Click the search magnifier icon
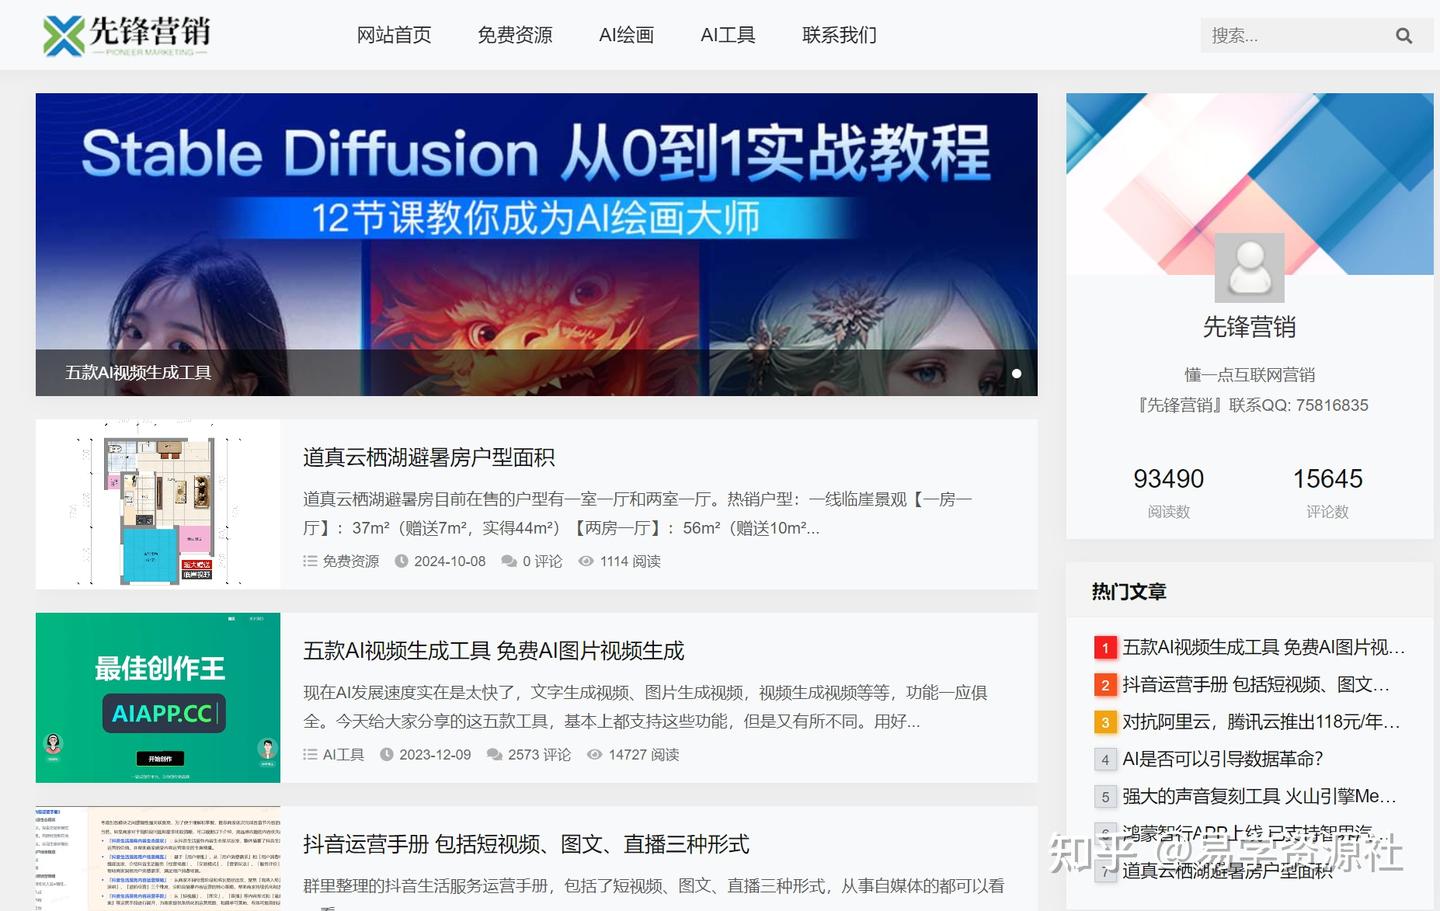 [x=1404, y=36]
